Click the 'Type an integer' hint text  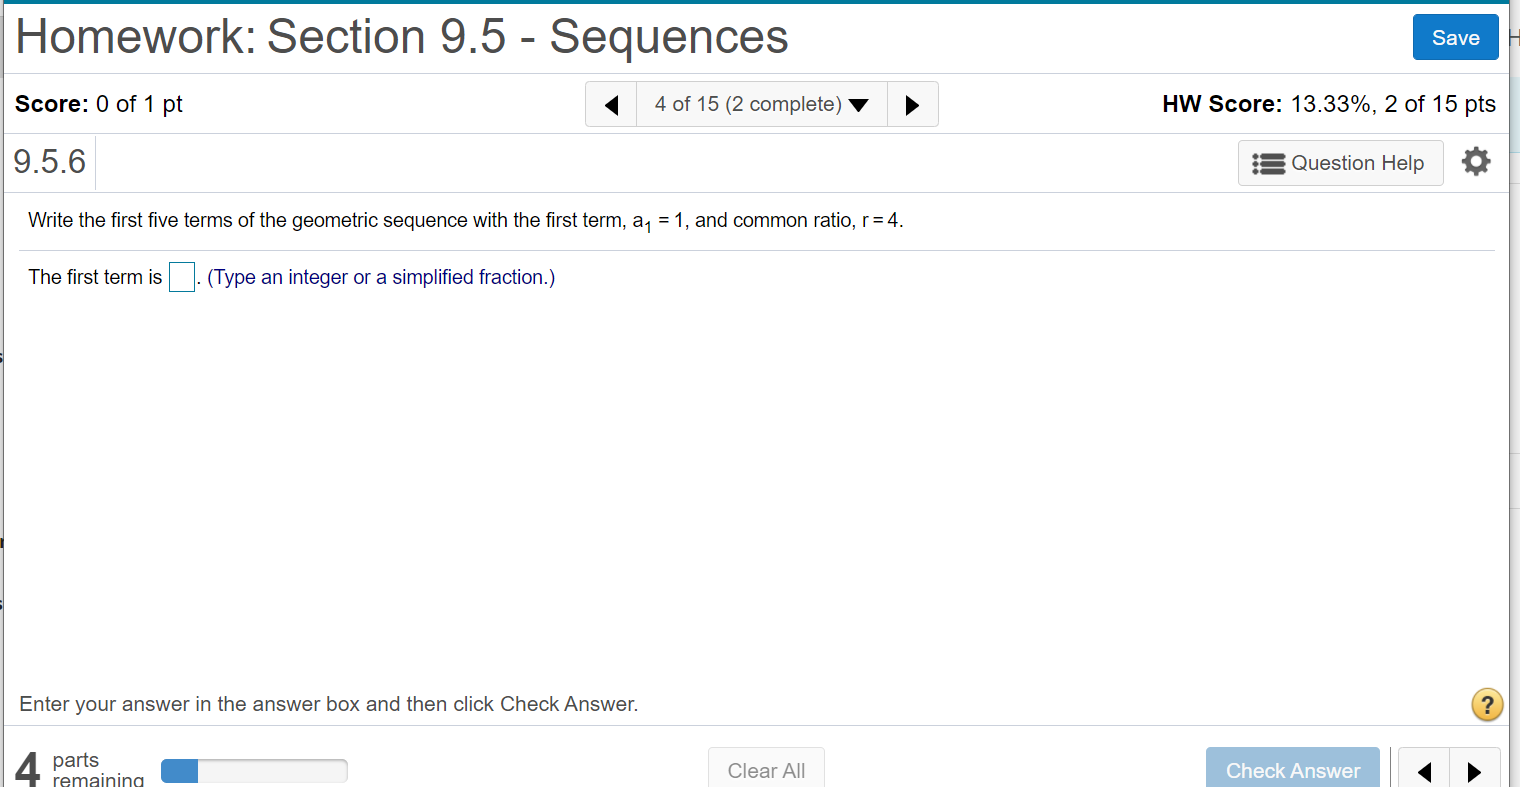(381, 278)
